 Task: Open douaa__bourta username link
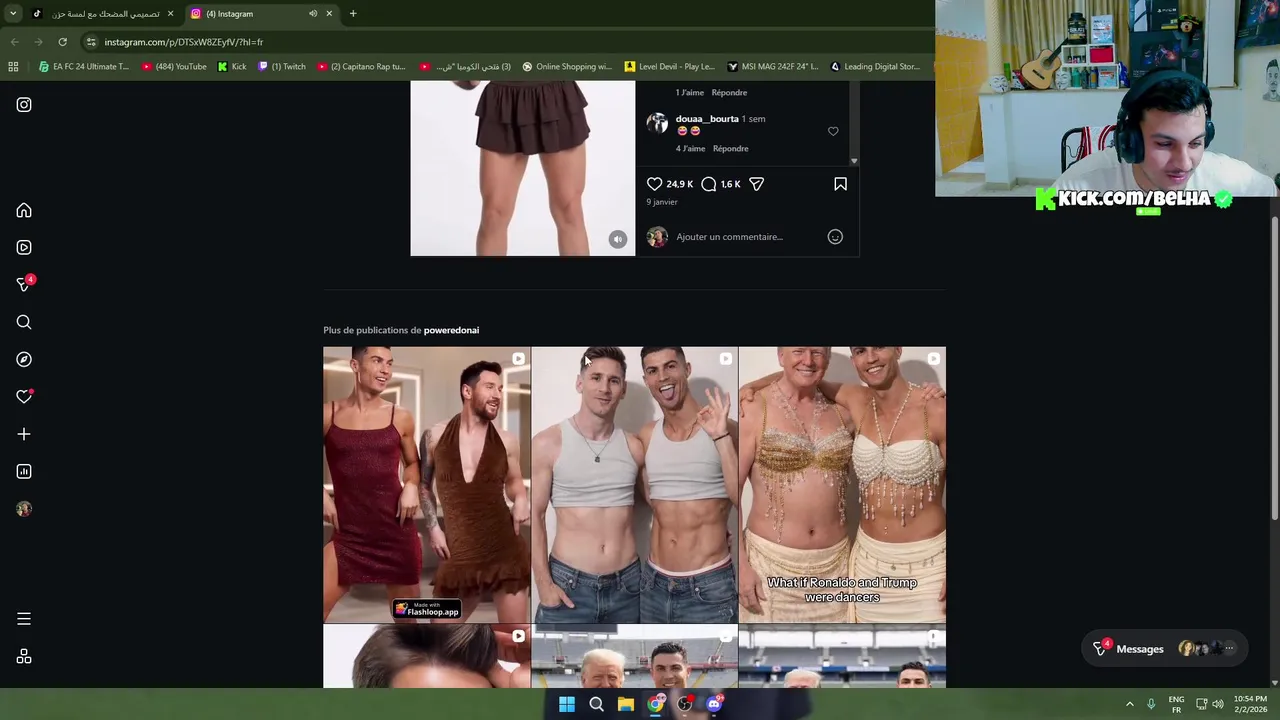707,119
